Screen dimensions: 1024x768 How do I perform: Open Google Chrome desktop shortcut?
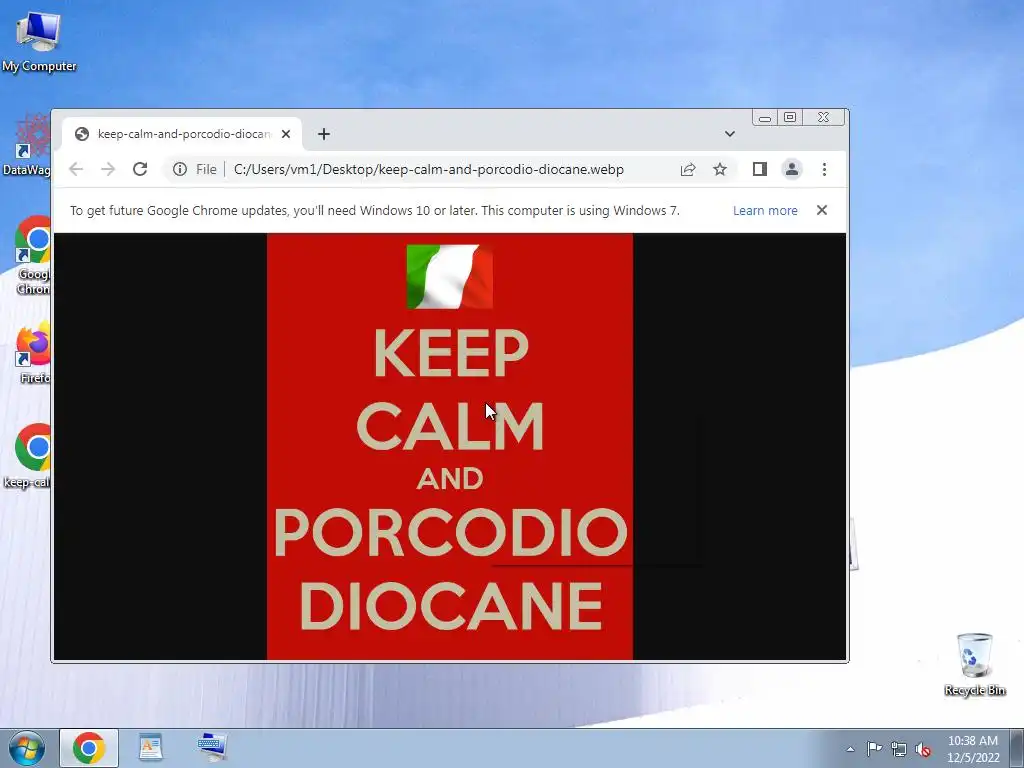pyautogui.click(x=33, y=255)
